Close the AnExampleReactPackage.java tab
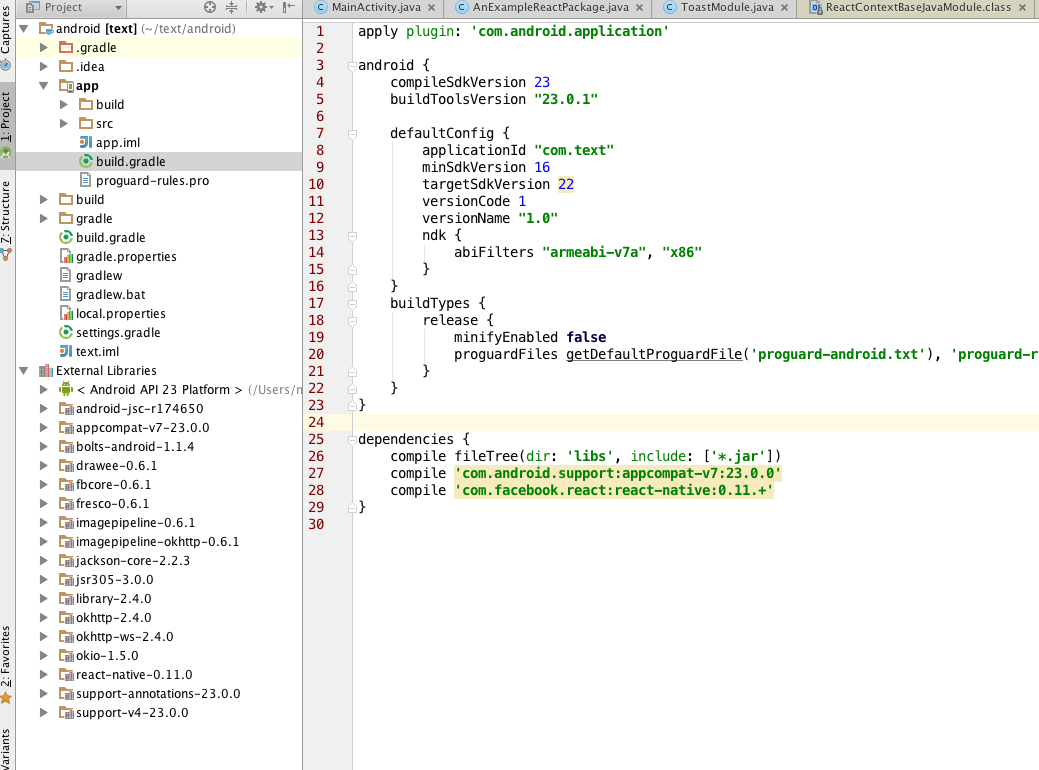This screenshot has width=1039, height=770. tap(639, 7)
